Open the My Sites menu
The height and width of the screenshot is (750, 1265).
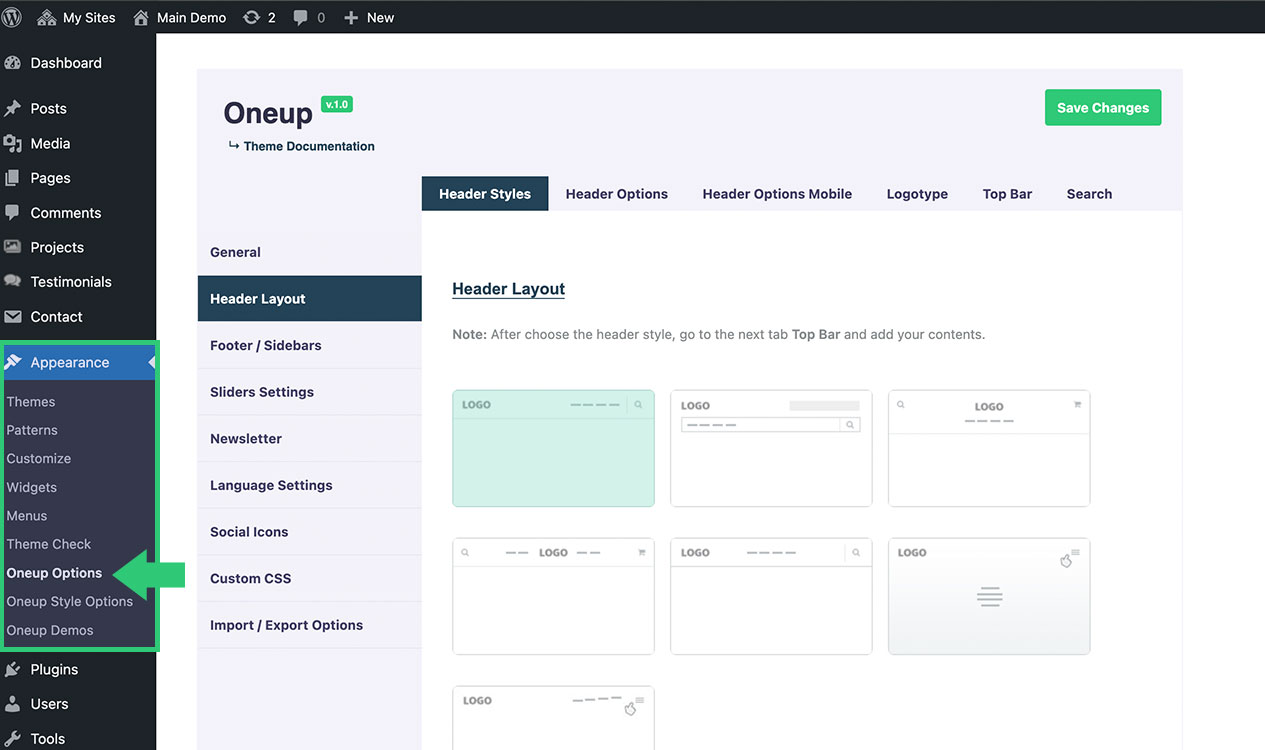click(x=77, y=17)
